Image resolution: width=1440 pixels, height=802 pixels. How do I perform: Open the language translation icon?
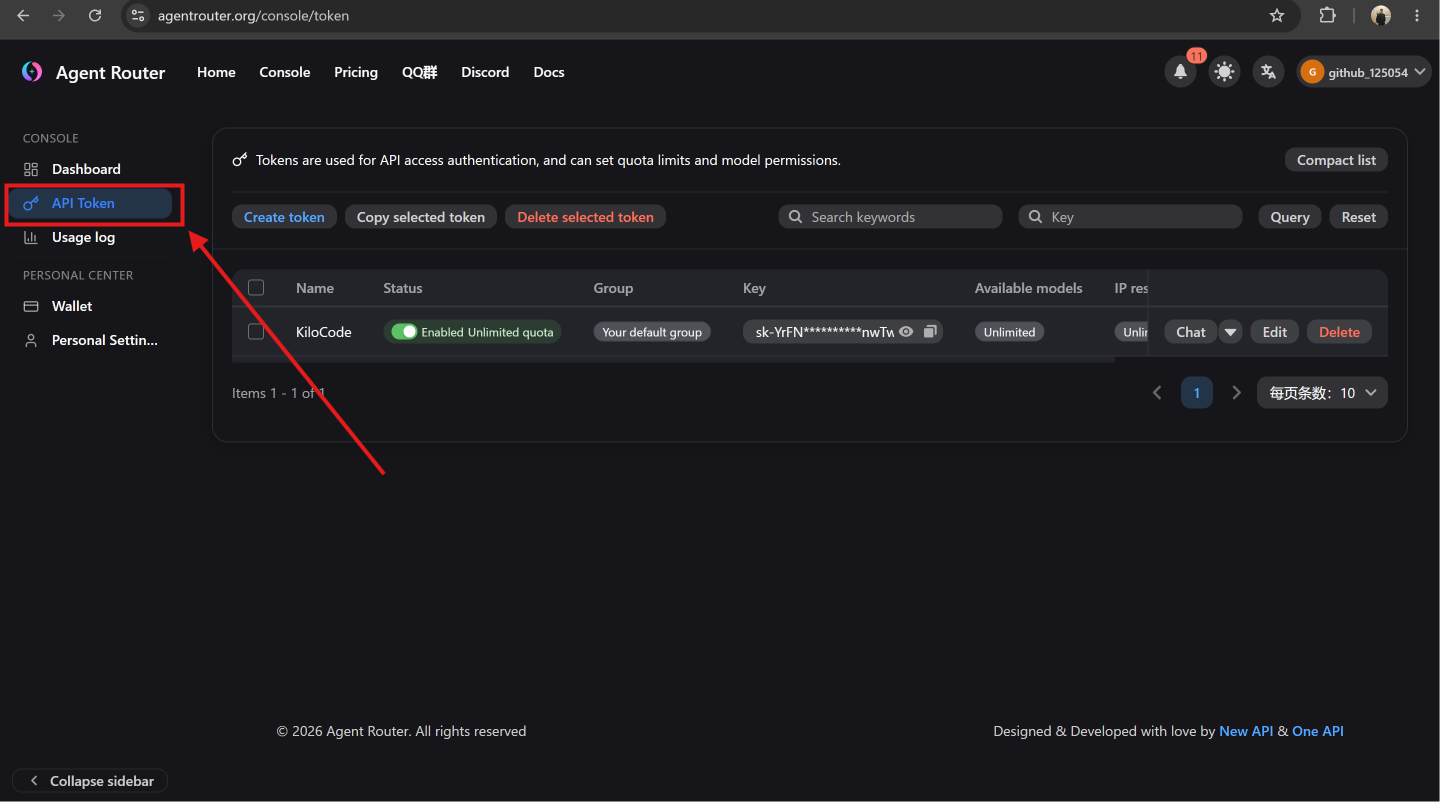pyautogui.click(x=1268, y=72)
